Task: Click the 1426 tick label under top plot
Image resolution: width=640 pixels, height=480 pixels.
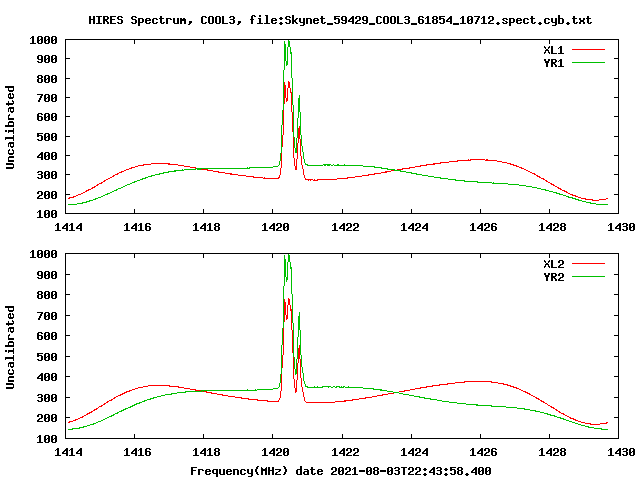Action: 483,227
